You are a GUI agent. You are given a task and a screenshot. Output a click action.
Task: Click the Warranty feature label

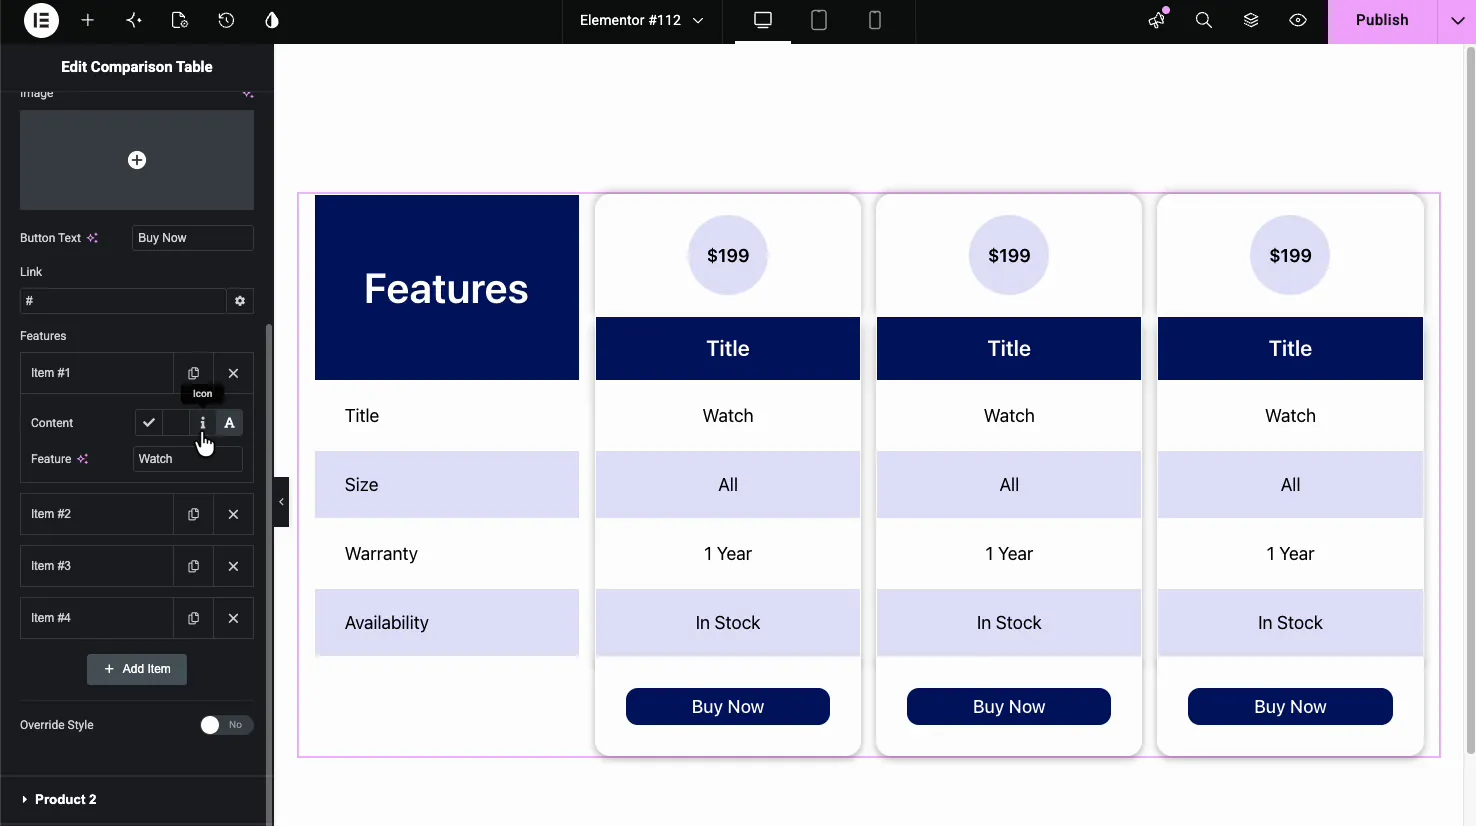click(381, 554)
